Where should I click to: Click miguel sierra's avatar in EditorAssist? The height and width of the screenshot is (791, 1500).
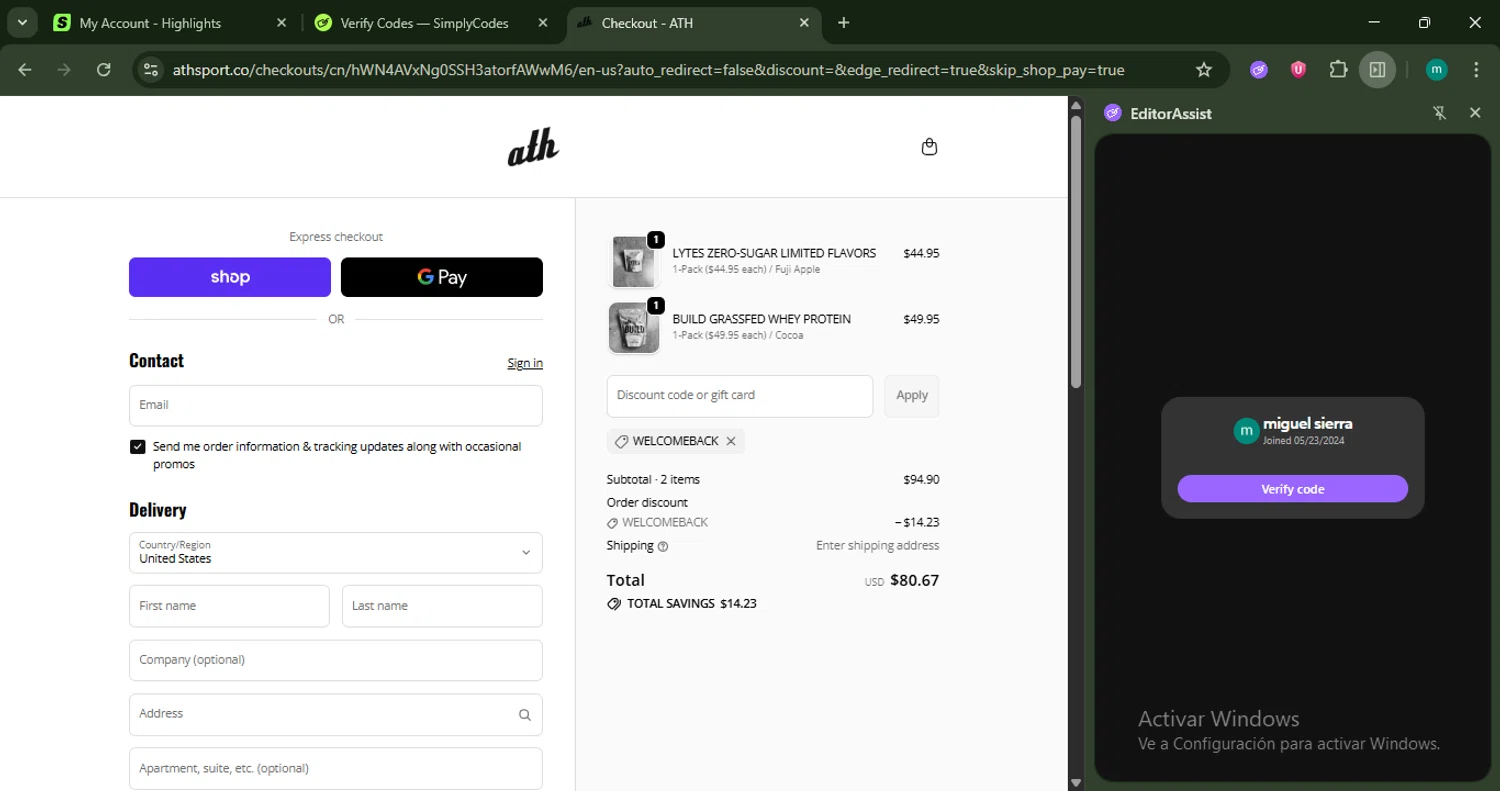click(x=1246, y=431)
